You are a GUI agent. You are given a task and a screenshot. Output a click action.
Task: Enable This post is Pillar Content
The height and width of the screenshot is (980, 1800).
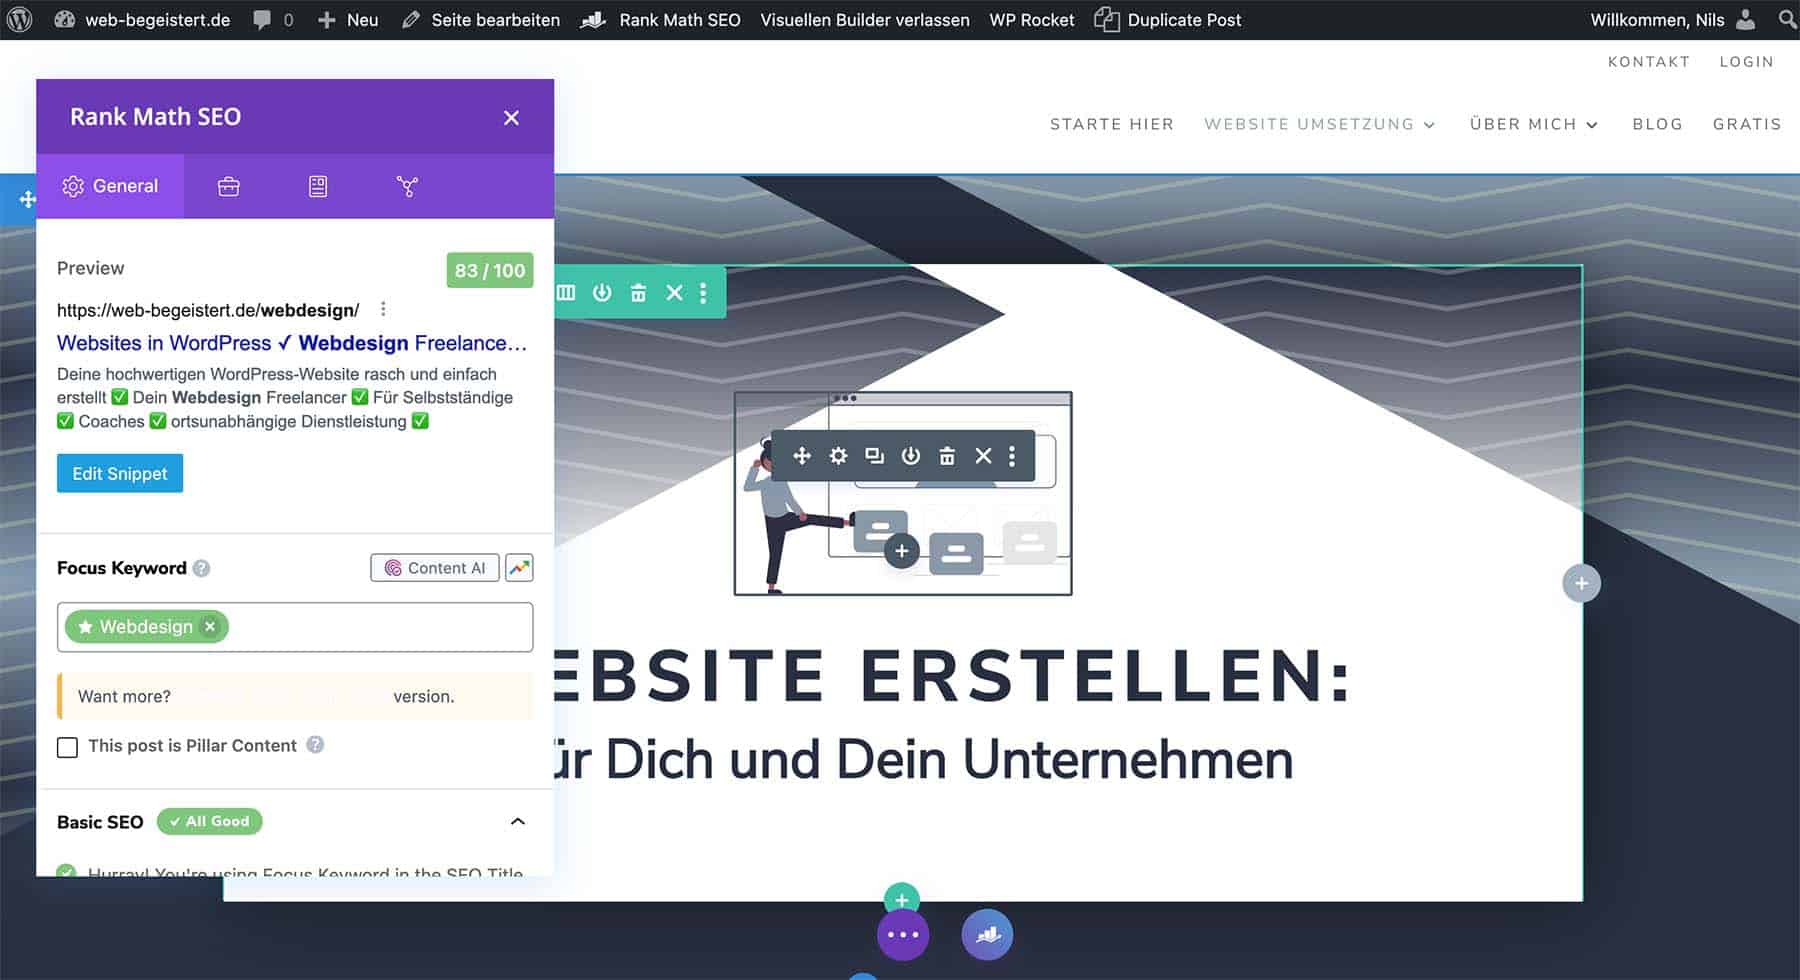pos(67,747)
